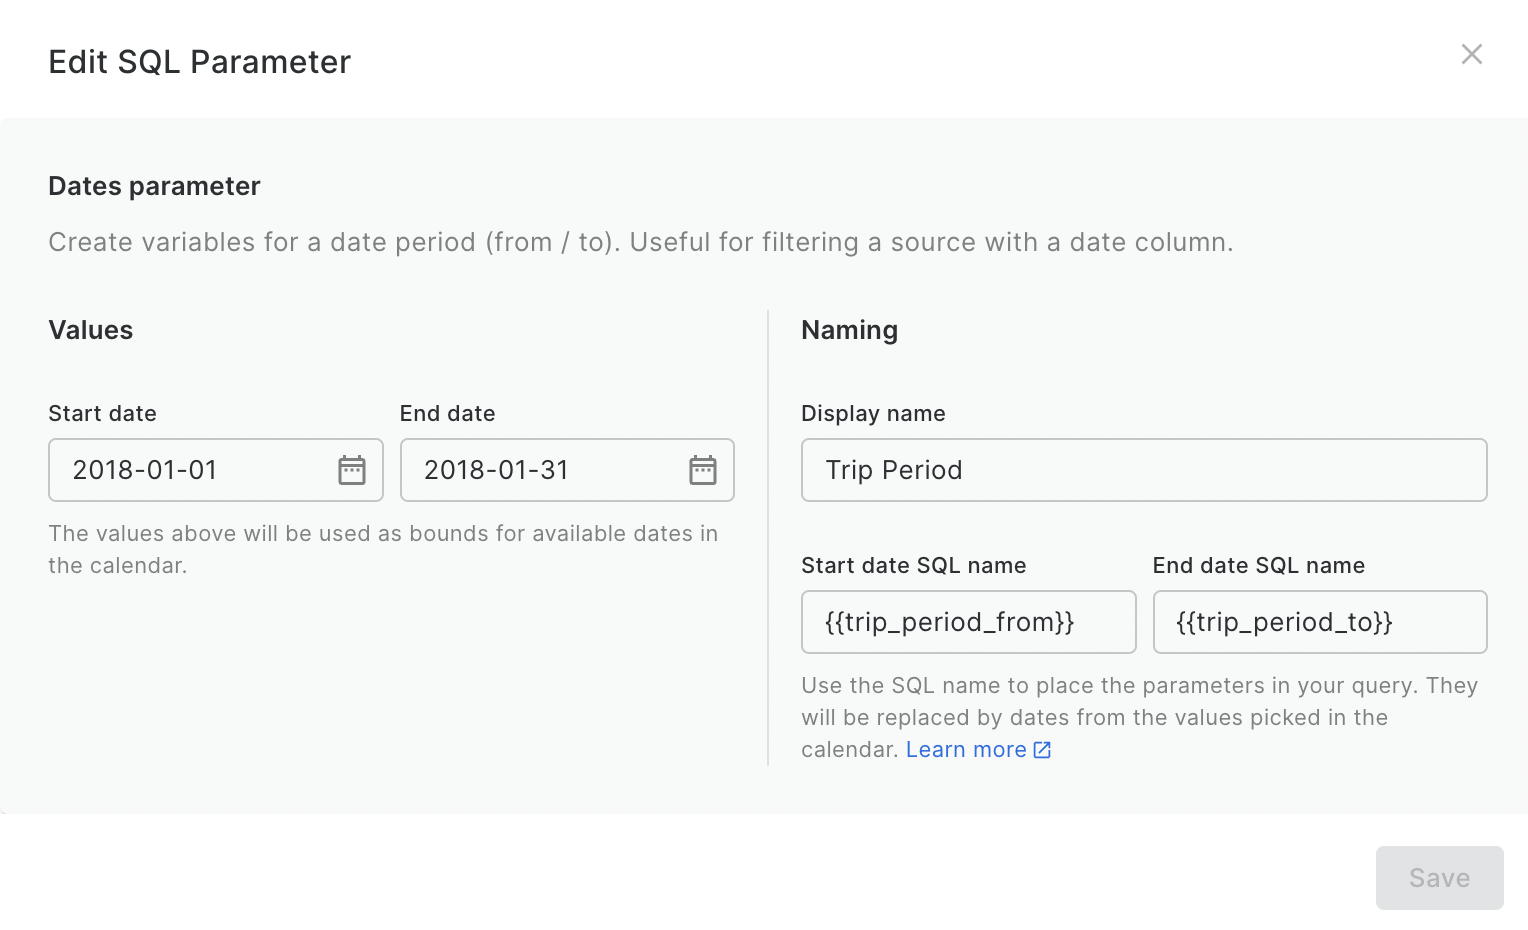
Task: Click the calendar bounds description text
Action: click(x=383, y=549)
